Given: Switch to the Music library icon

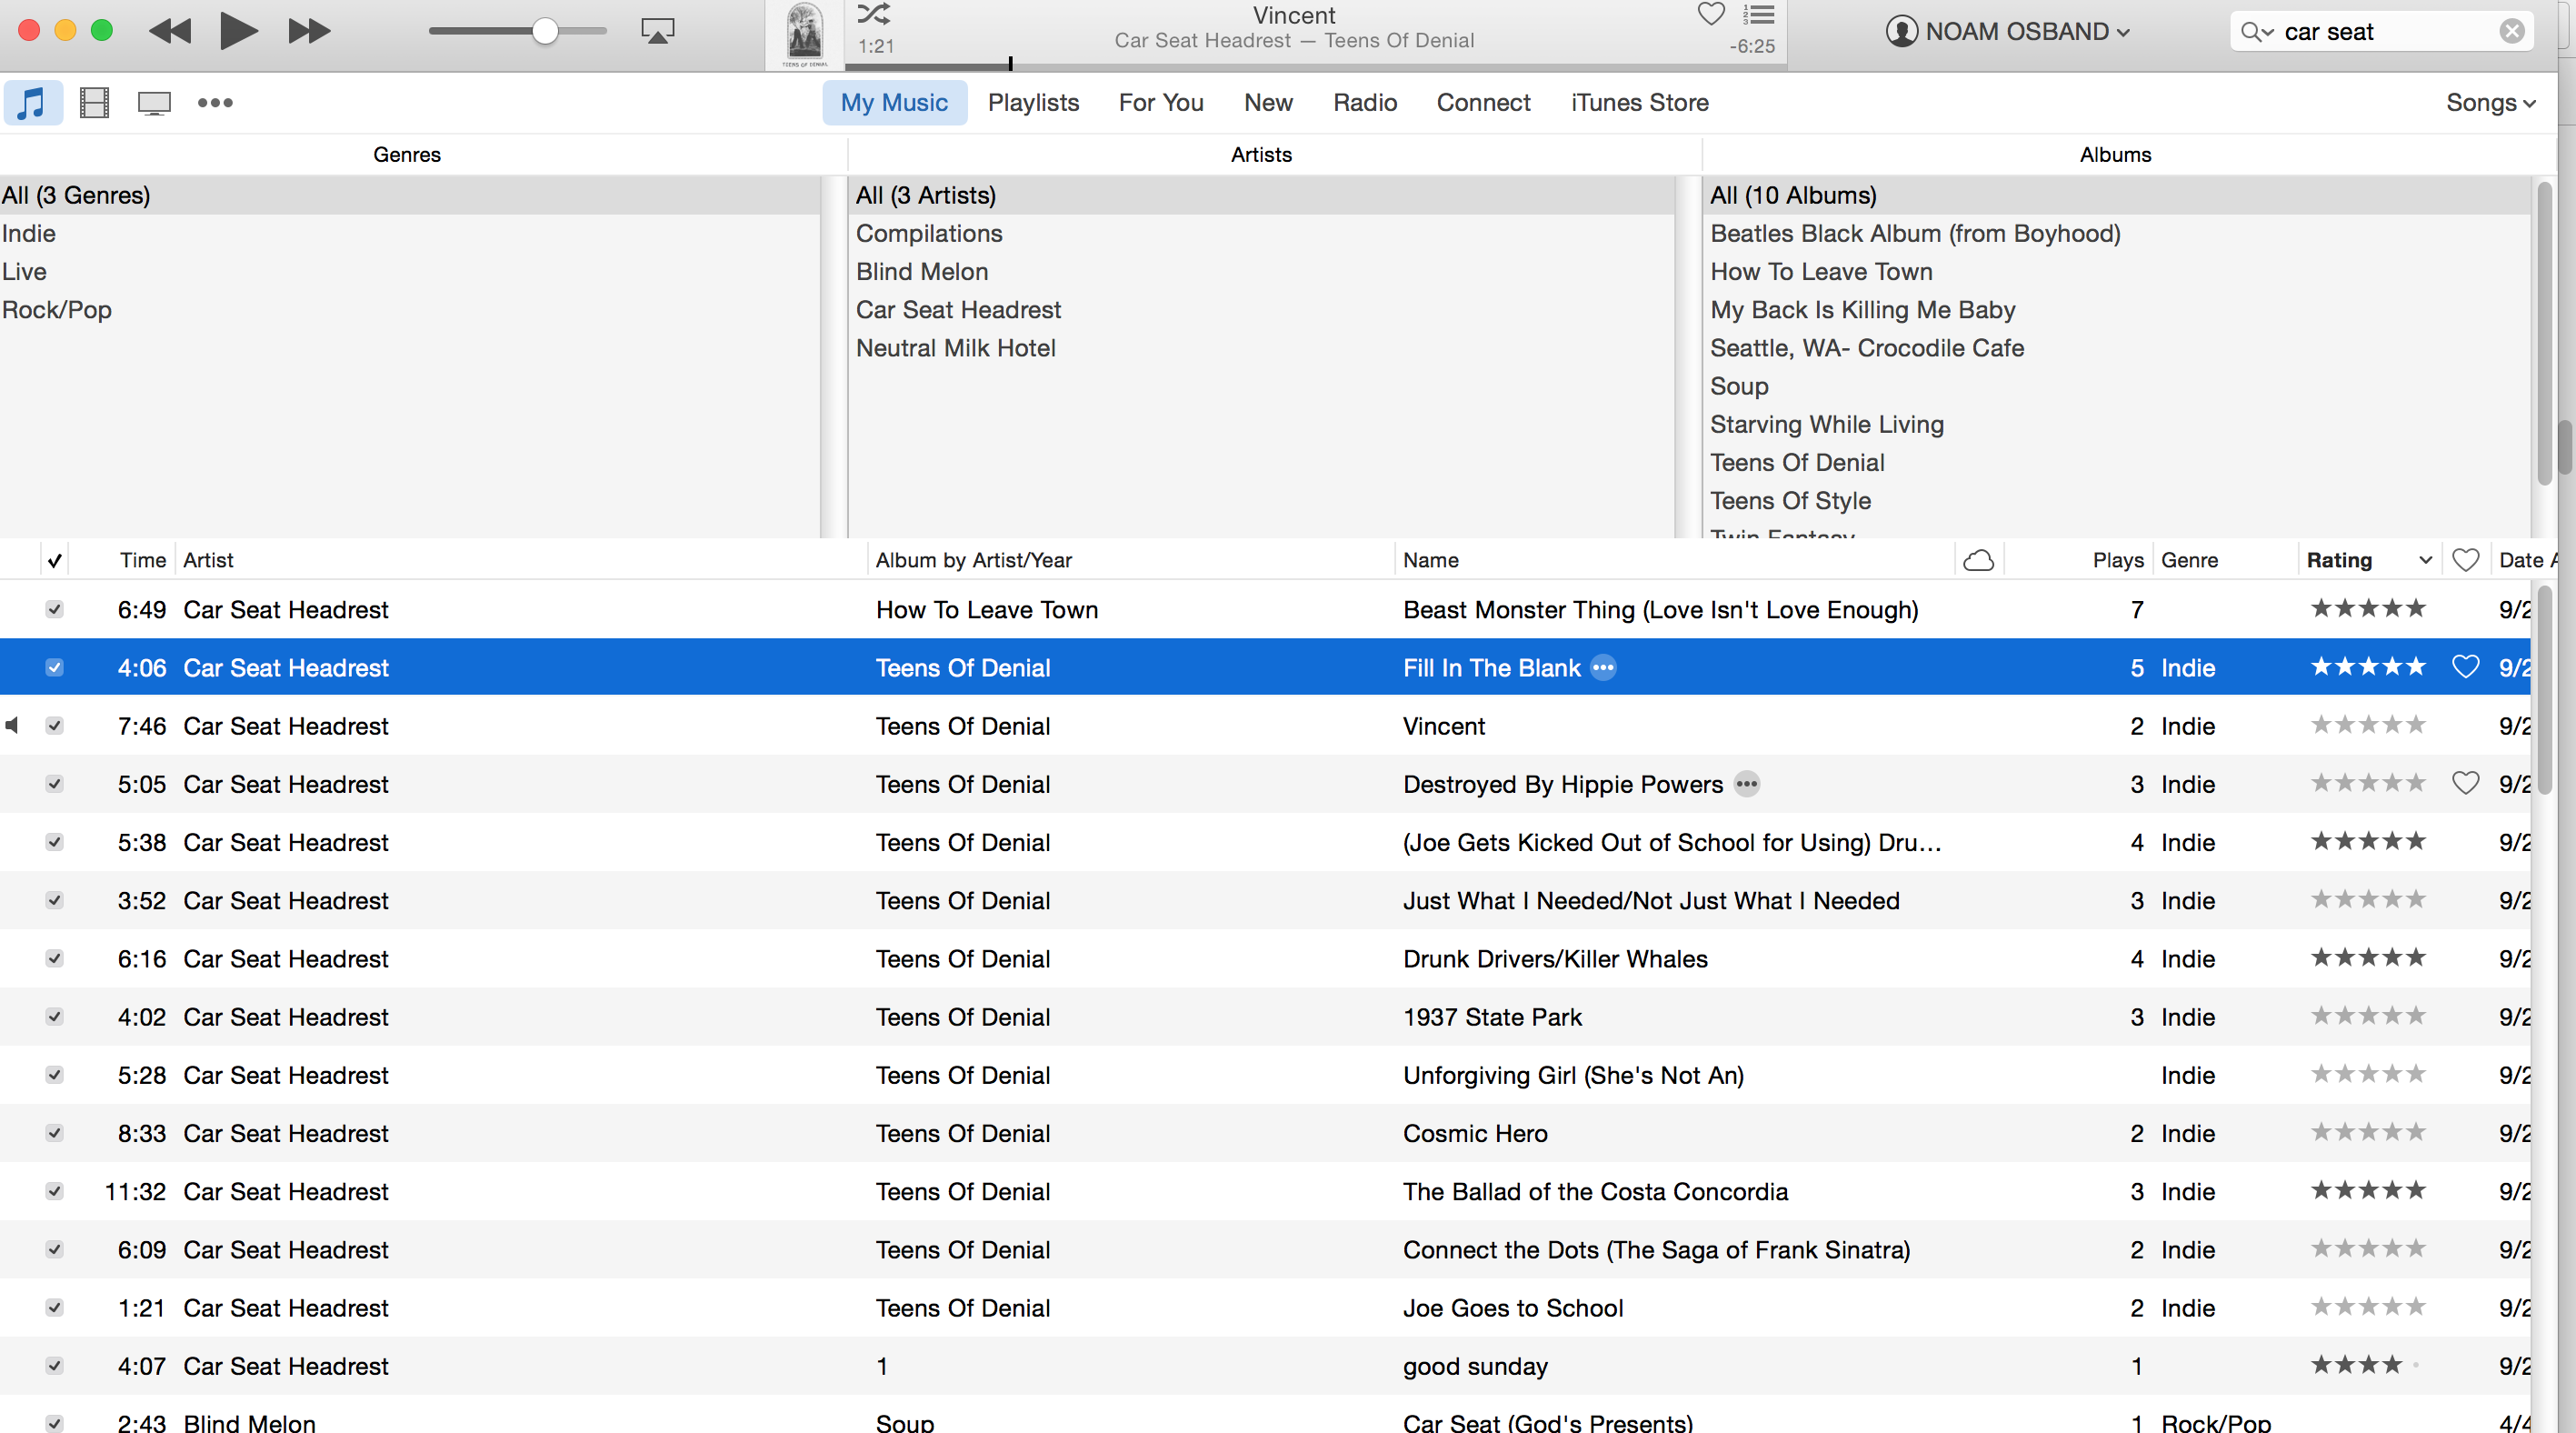Looking at the screenshot, I should pyautogui.click(x=32, y=102).
